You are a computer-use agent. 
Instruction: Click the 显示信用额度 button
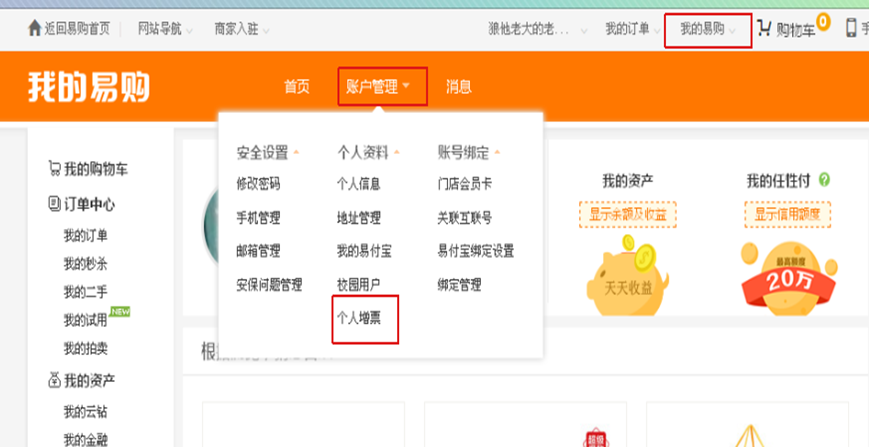click(788, 214)
